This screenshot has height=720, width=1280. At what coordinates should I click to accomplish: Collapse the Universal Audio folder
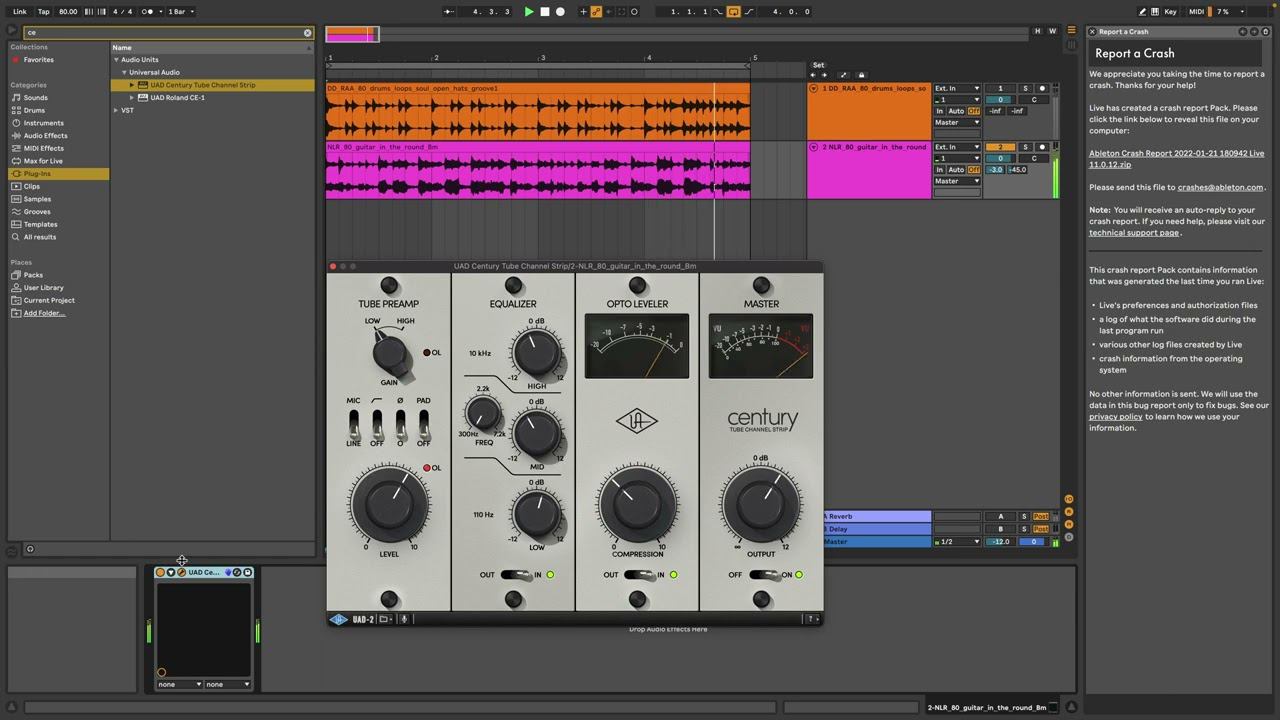click(x=124, y=72)
